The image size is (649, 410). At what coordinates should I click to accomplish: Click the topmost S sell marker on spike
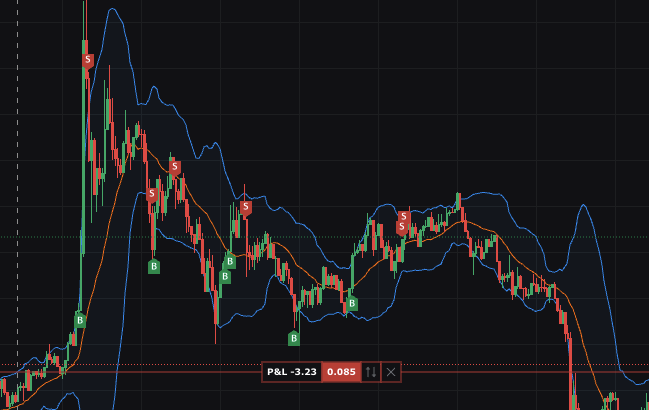click(88, 61)
